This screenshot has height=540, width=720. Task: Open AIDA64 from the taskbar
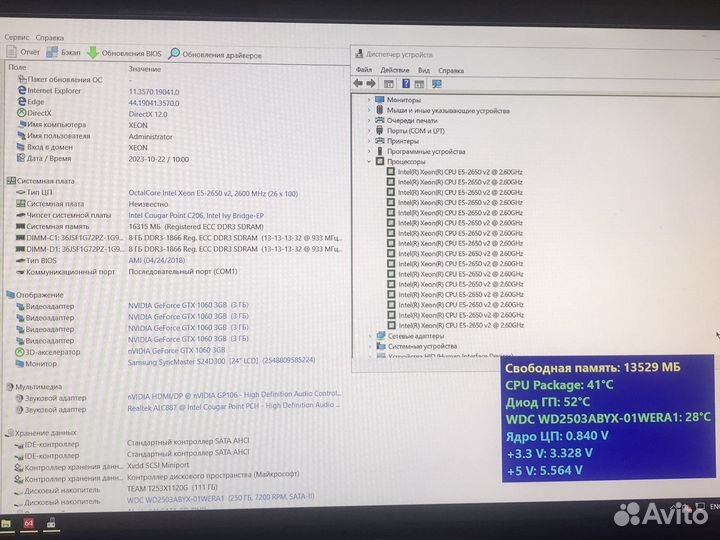coord(30,523)
